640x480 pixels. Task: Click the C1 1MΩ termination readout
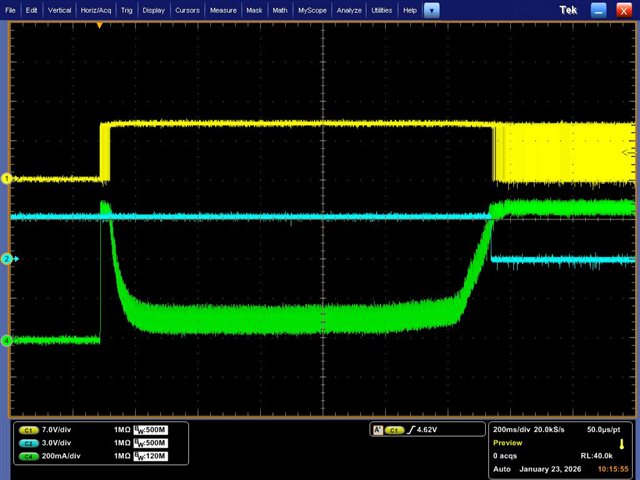122,430
